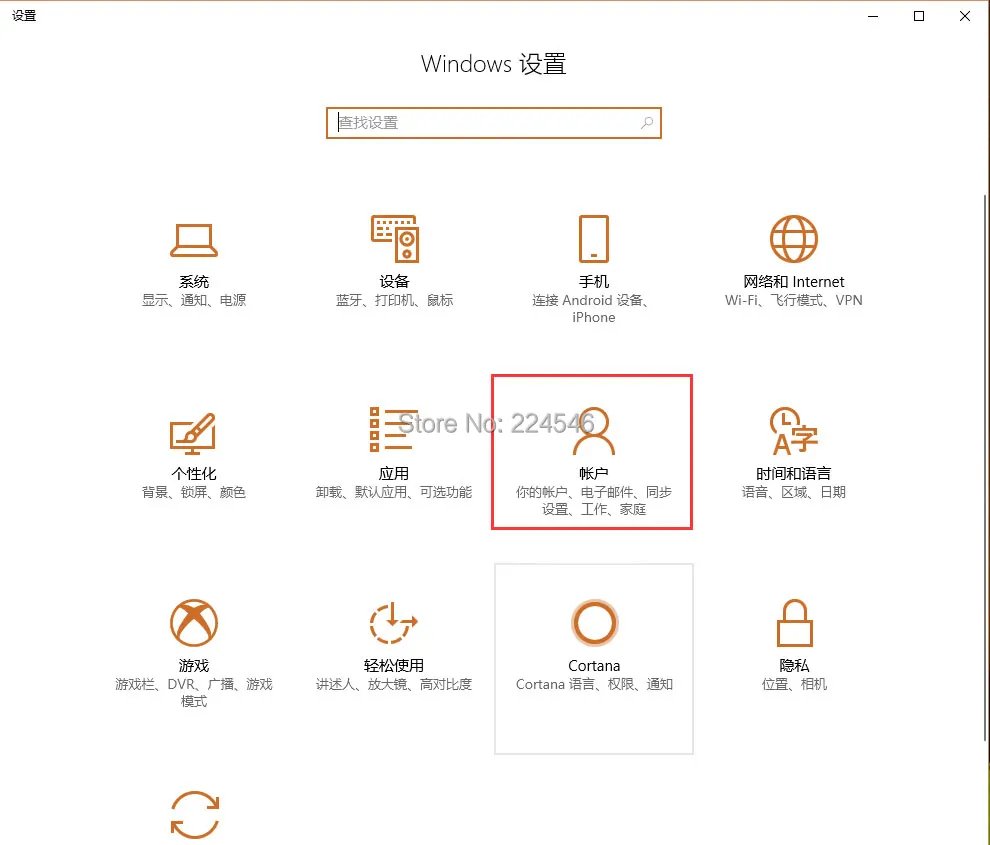Open the 时间和语言 clock-letter icon

click(x=794, y=431)
